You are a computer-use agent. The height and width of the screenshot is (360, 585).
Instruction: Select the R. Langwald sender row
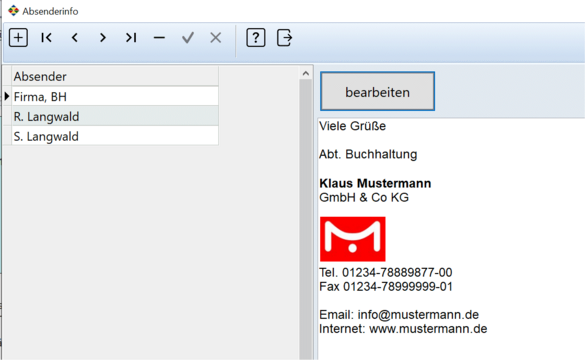[115, 116]
